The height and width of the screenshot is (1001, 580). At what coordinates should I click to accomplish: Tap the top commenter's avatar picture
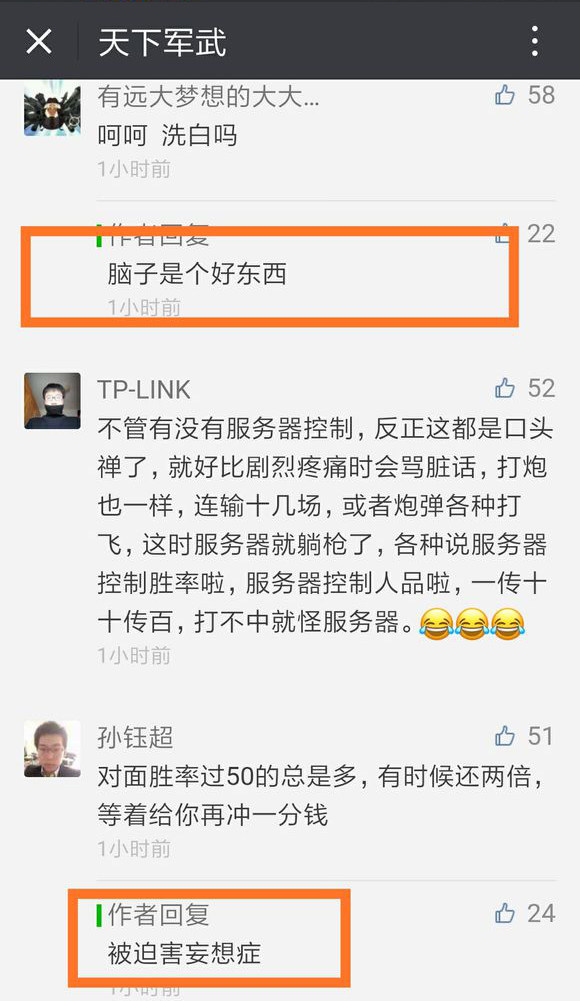click(52, 108)
